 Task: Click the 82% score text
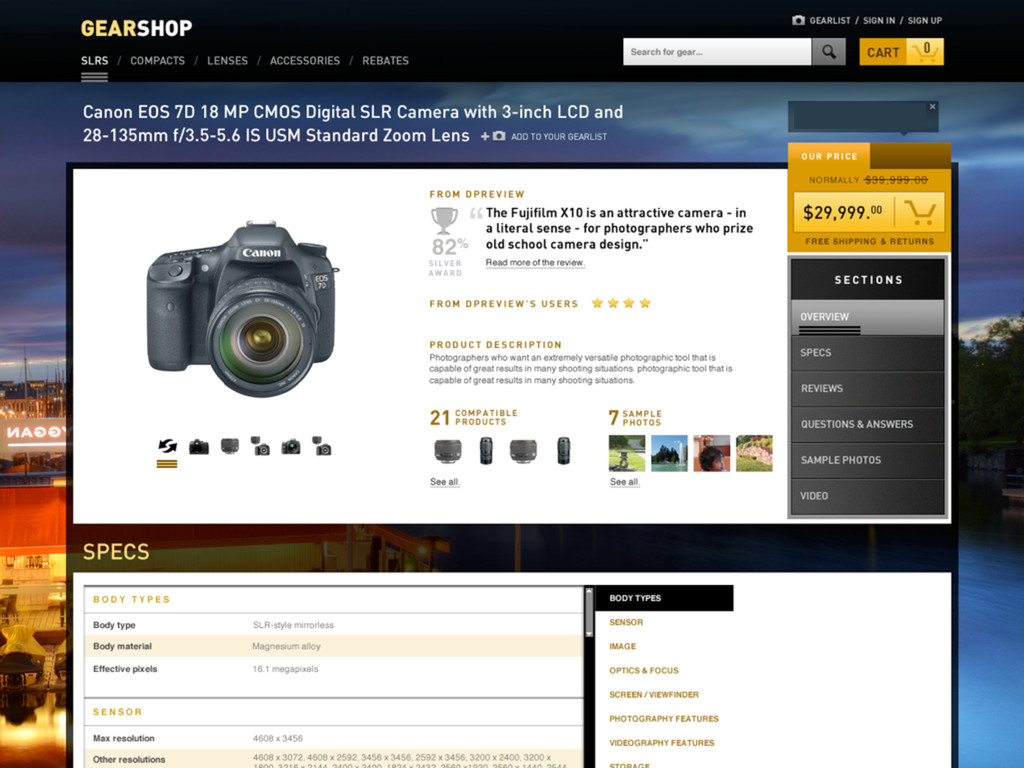tap(449, 247)
